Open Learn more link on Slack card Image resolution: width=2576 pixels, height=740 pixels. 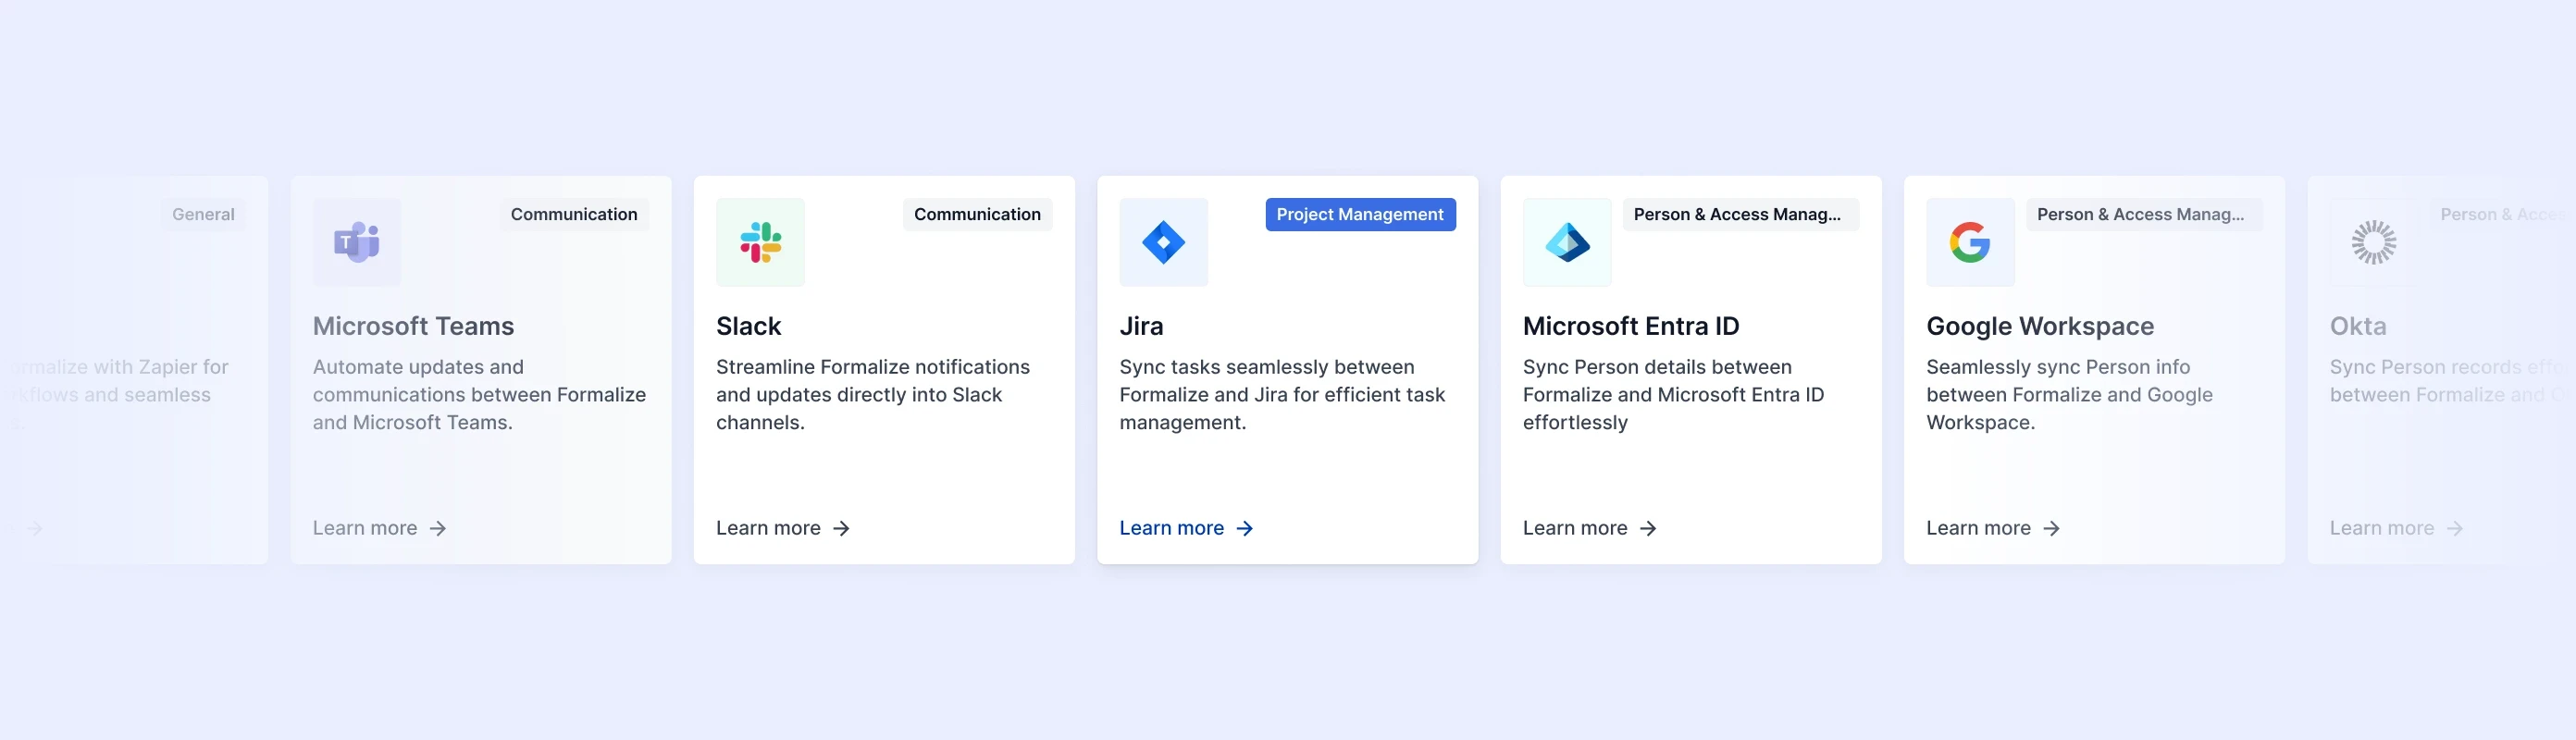point(782,528)
